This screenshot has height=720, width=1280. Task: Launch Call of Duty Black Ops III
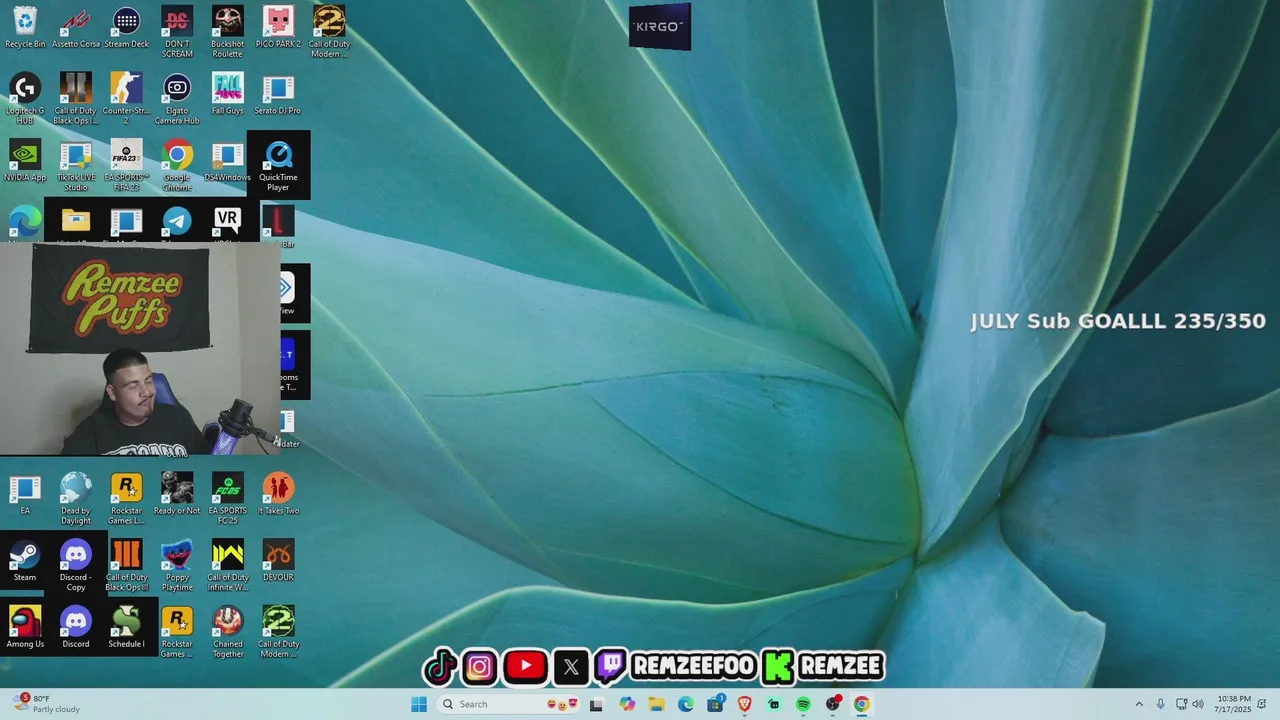coord(126,565)
